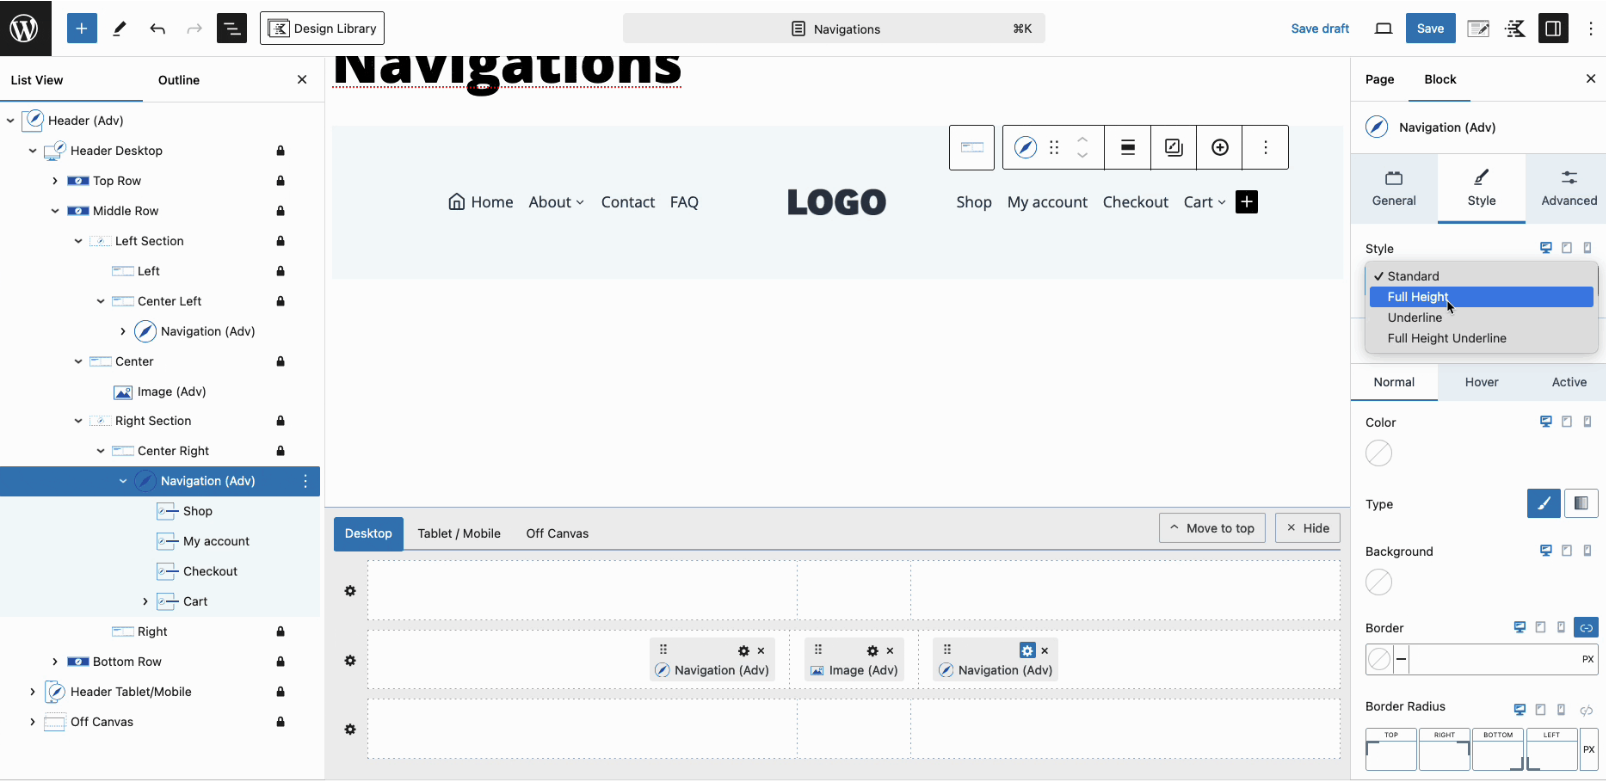Open the block options three-dot menu
The height and width of the screenshot is (781, 1606).
[x=1265, y=148]
